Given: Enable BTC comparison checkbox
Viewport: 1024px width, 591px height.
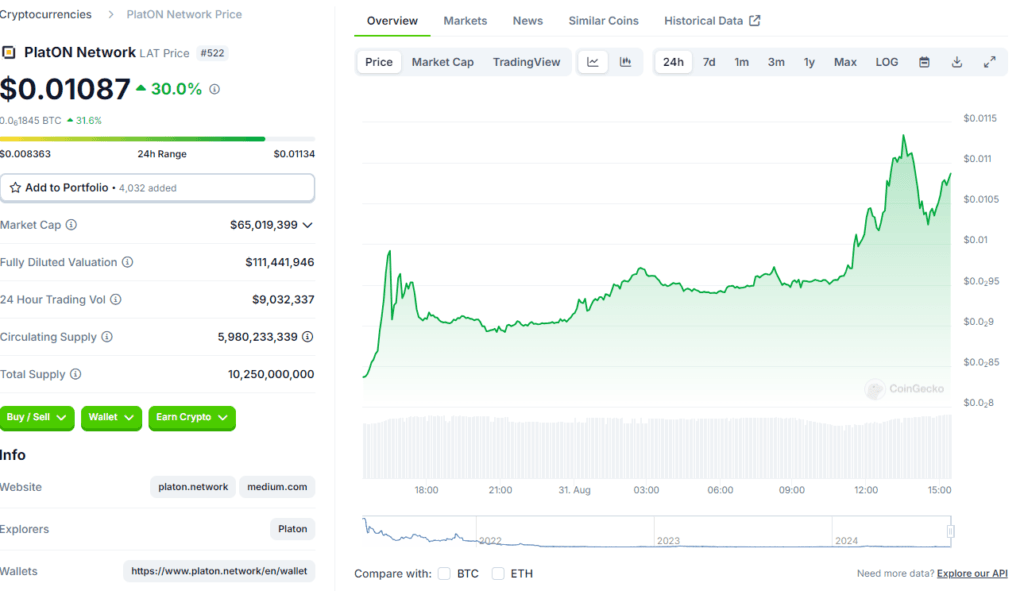Looking at the screenshot, I should [445, 573].
